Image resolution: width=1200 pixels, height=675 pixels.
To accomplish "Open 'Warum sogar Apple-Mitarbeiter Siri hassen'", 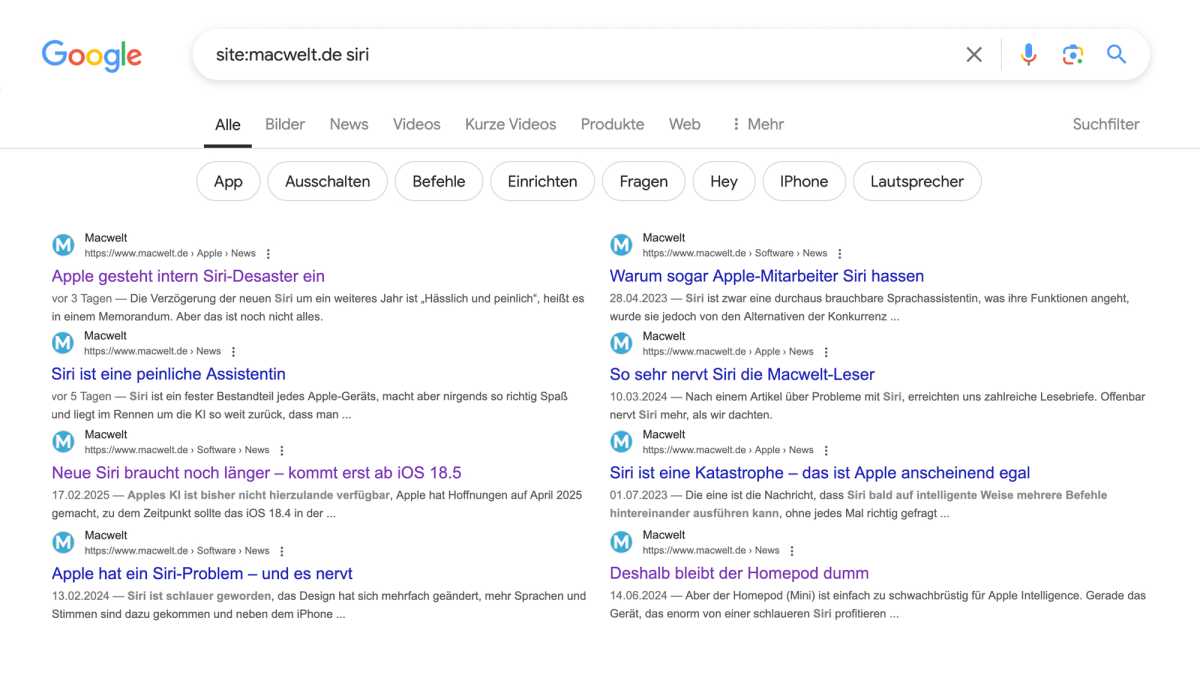I will (x=767, y=276).
